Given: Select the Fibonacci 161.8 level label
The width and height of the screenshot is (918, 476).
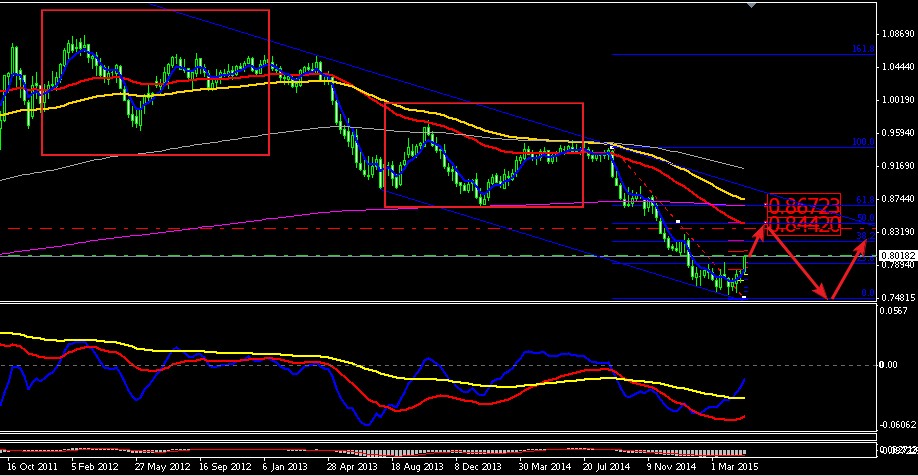Looking at the screenshot, I should 864,49.
